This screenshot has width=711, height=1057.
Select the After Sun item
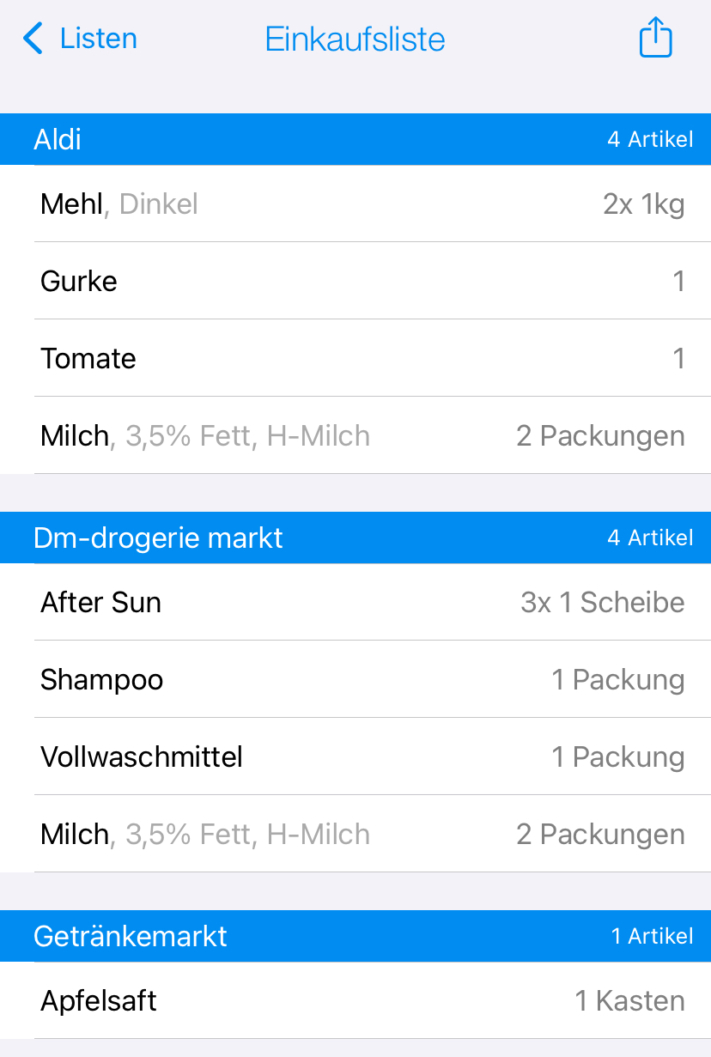point(355,602)
